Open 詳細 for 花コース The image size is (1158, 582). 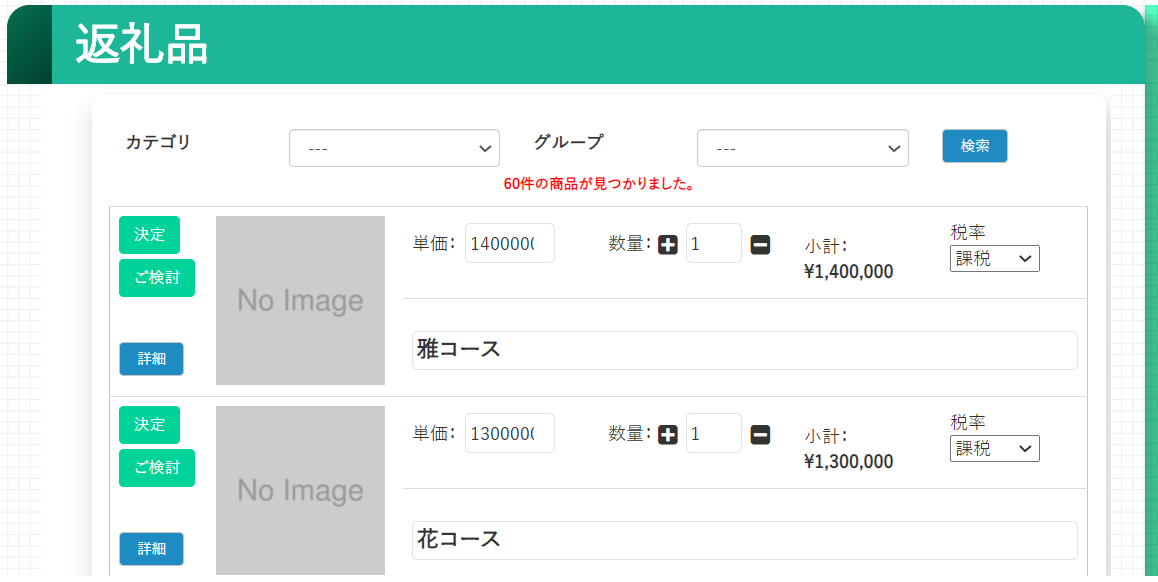[151, 549]
